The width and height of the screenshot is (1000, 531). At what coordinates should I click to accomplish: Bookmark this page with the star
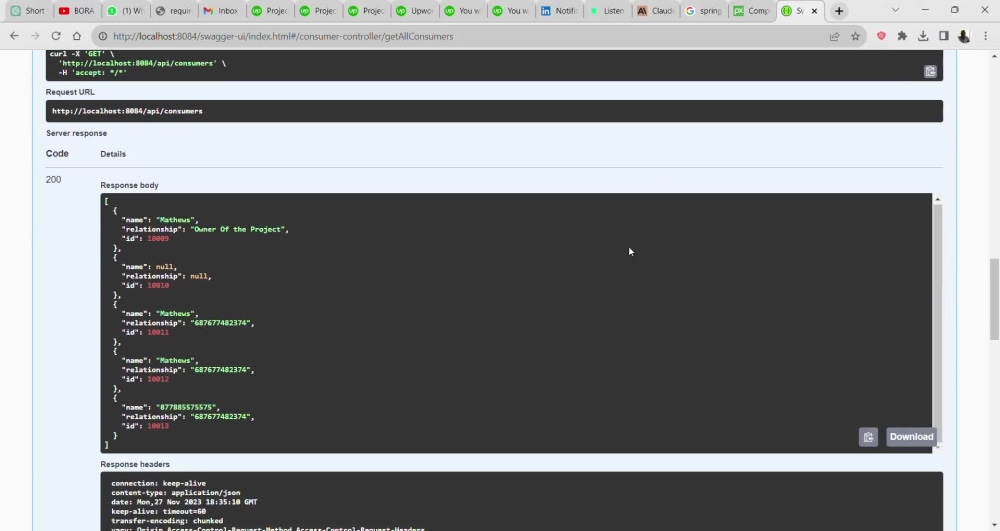[x=855, y=36]
